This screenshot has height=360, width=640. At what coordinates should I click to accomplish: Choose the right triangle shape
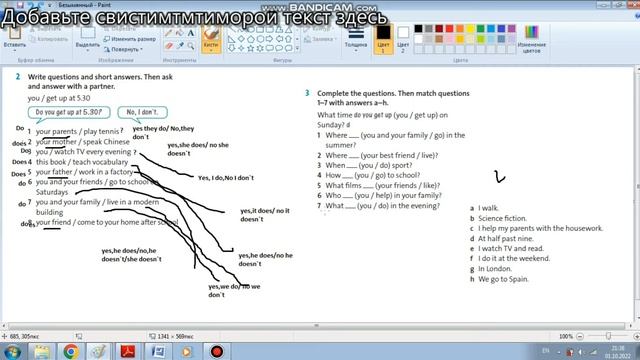231,39
